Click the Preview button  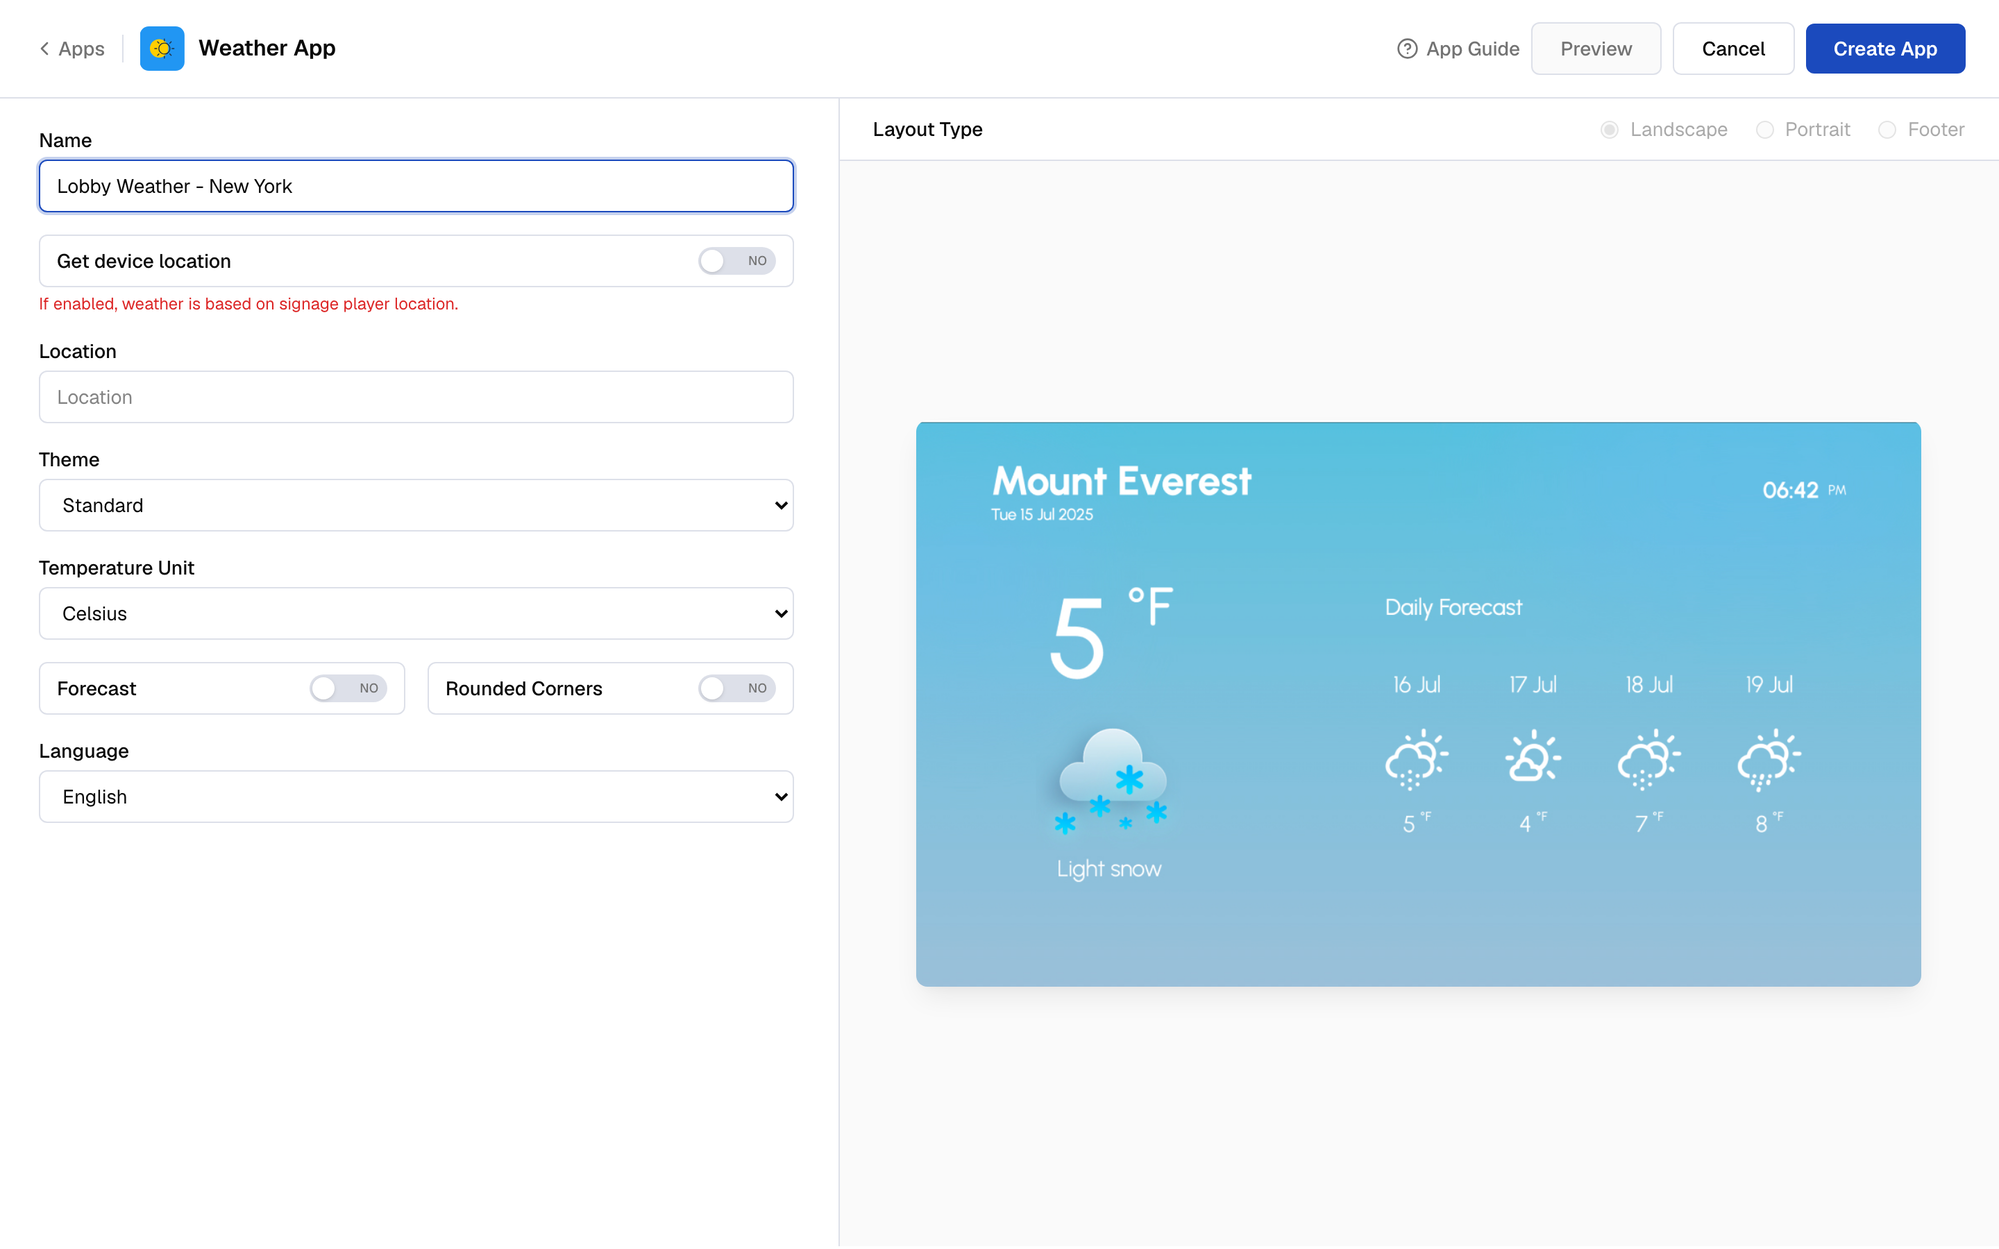click(1595, 49)
